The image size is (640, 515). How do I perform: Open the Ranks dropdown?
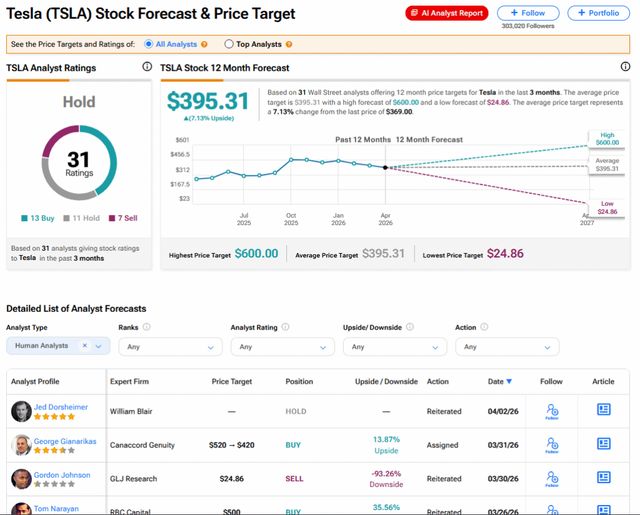coord(170,347)
